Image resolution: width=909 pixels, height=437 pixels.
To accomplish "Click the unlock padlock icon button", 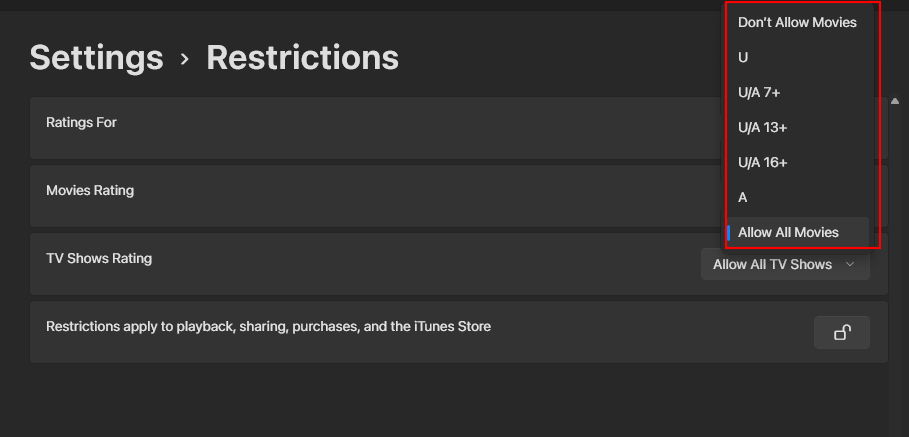I will click(841, 333).
